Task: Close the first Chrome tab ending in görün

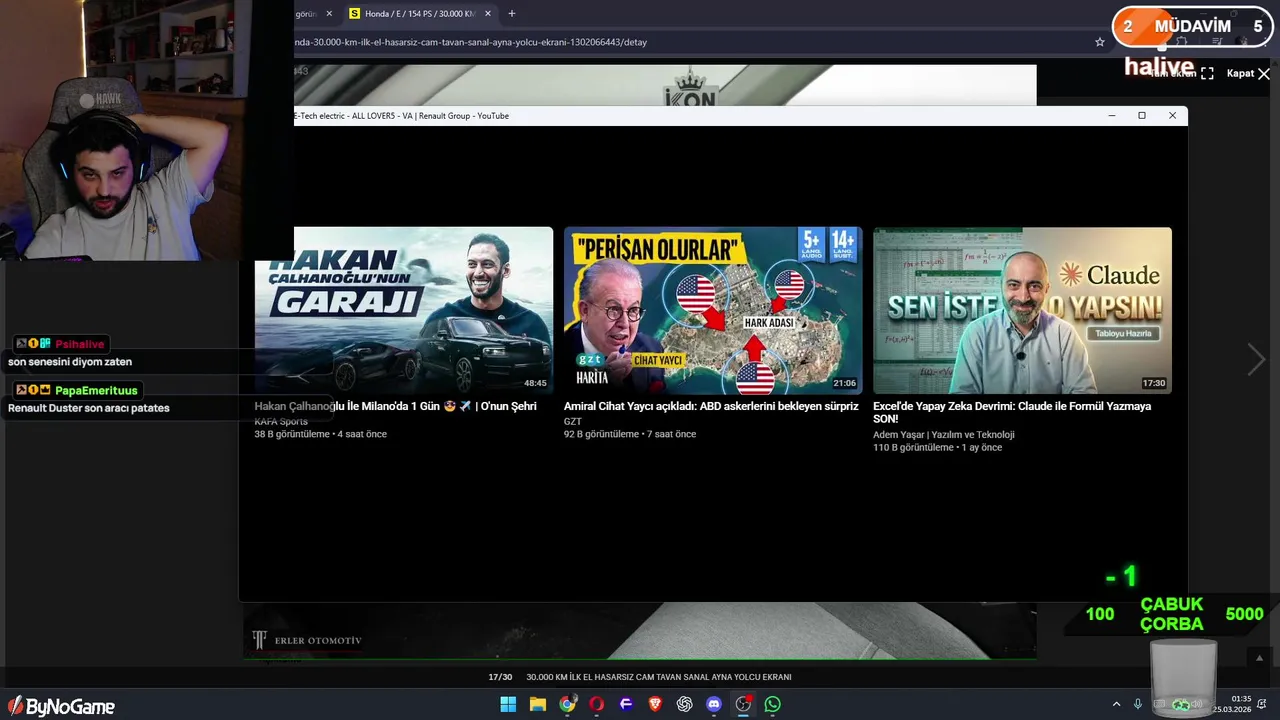Action: [x=329, y=14]
